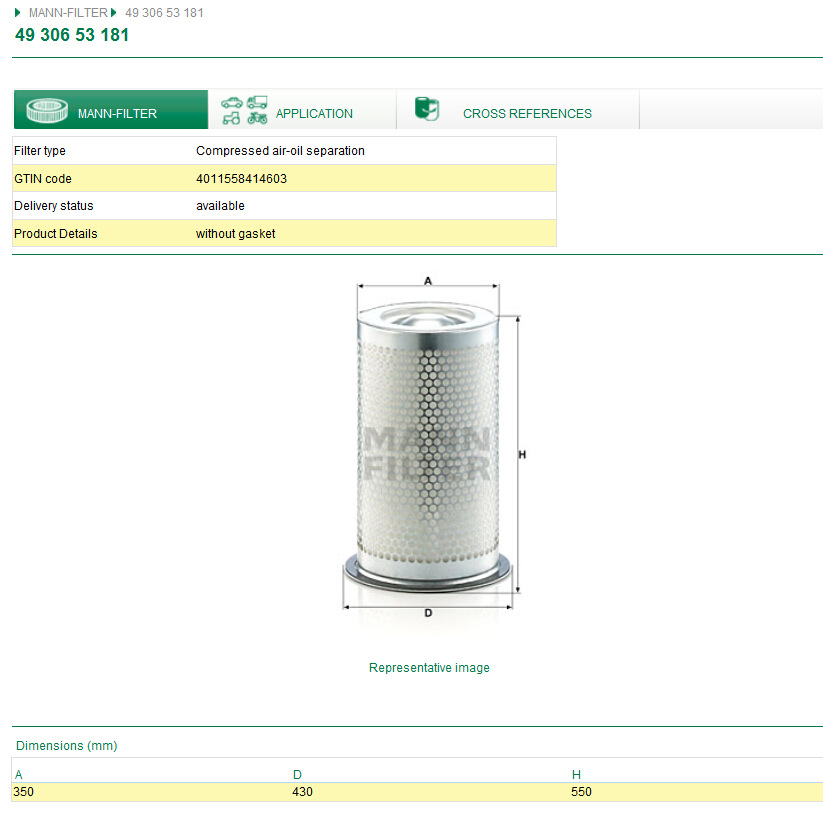Click the air filter icon in MANN-FILTER tab

[47, 110]
